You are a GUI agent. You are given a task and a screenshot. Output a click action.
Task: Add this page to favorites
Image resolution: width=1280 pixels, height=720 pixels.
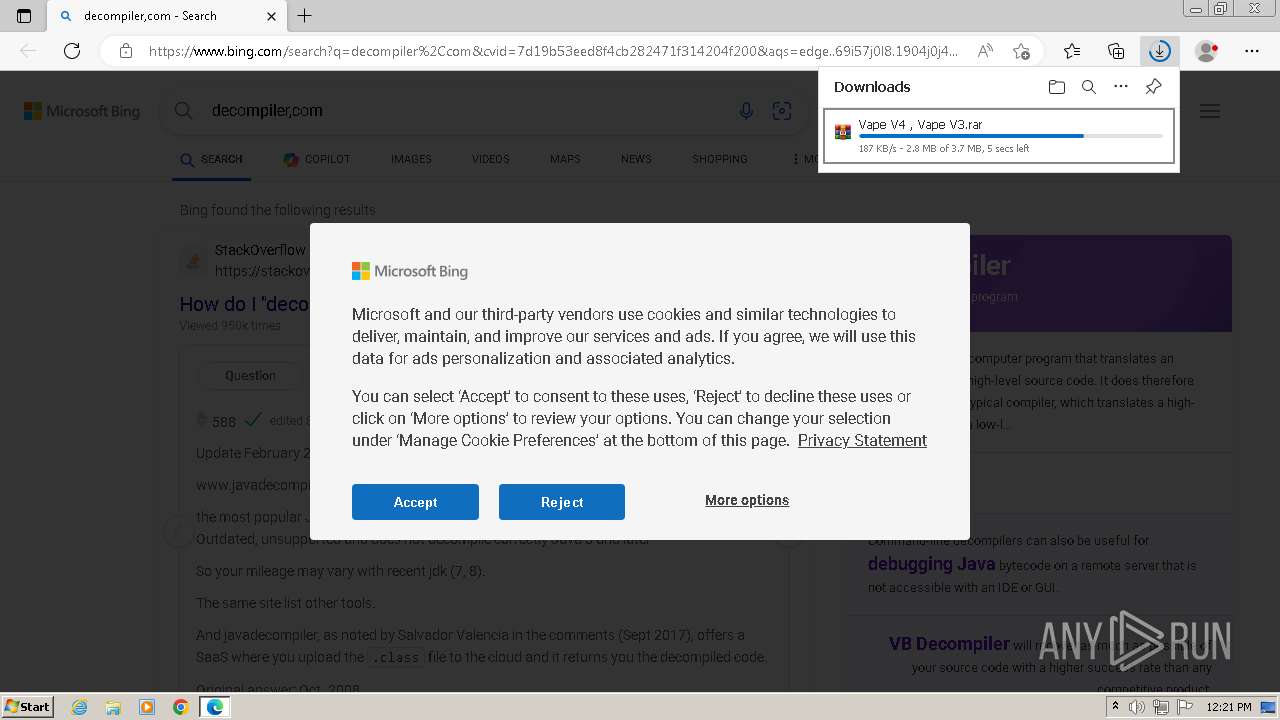click(1021, 51)
